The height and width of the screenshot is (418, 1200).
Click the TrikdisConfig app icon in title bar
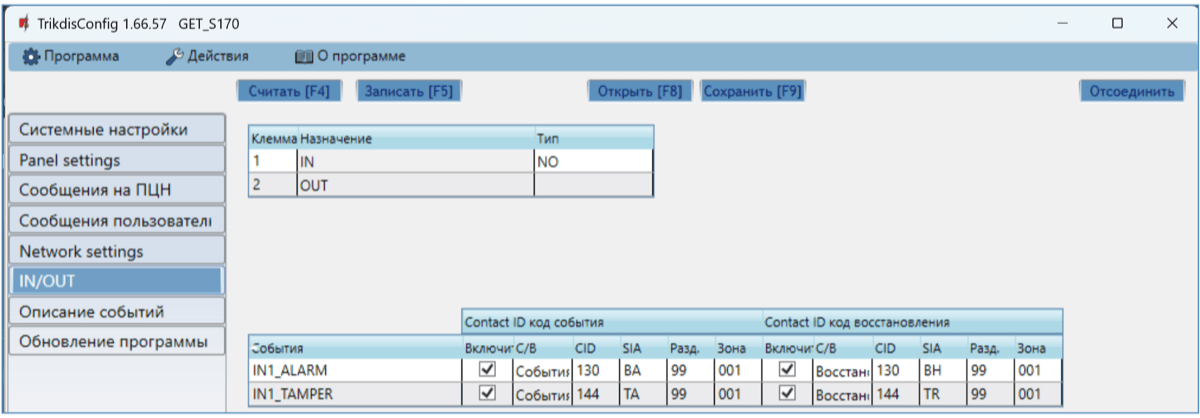(23, 23)
